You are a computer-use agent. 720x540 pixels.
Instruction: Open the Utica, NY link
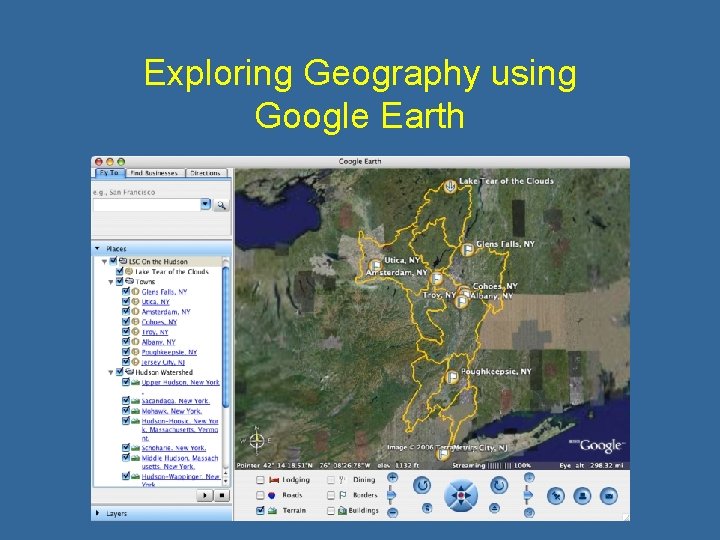156,302
